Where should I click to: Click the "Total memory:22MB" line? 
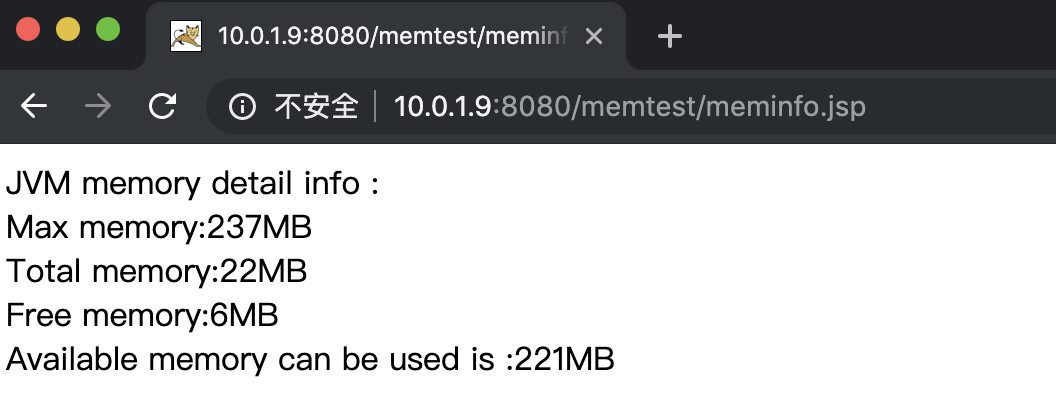point(156,271)
